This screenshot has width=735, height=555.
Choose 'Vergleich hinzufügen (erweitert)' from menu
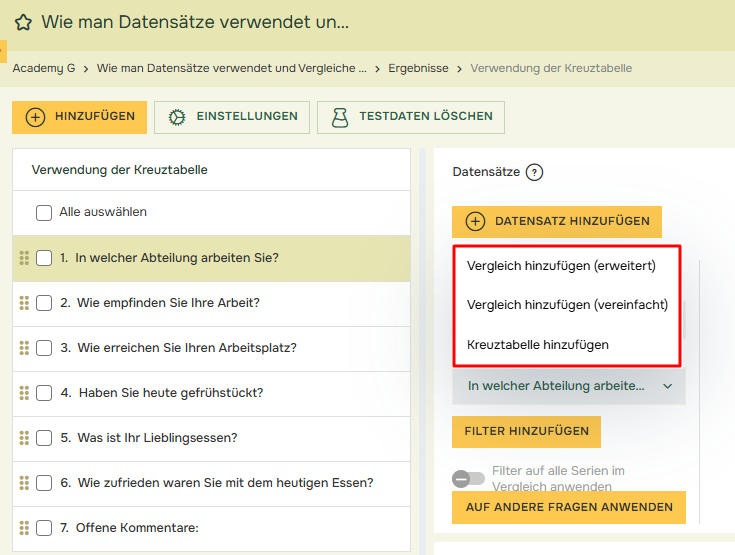[x=561, y=266]
